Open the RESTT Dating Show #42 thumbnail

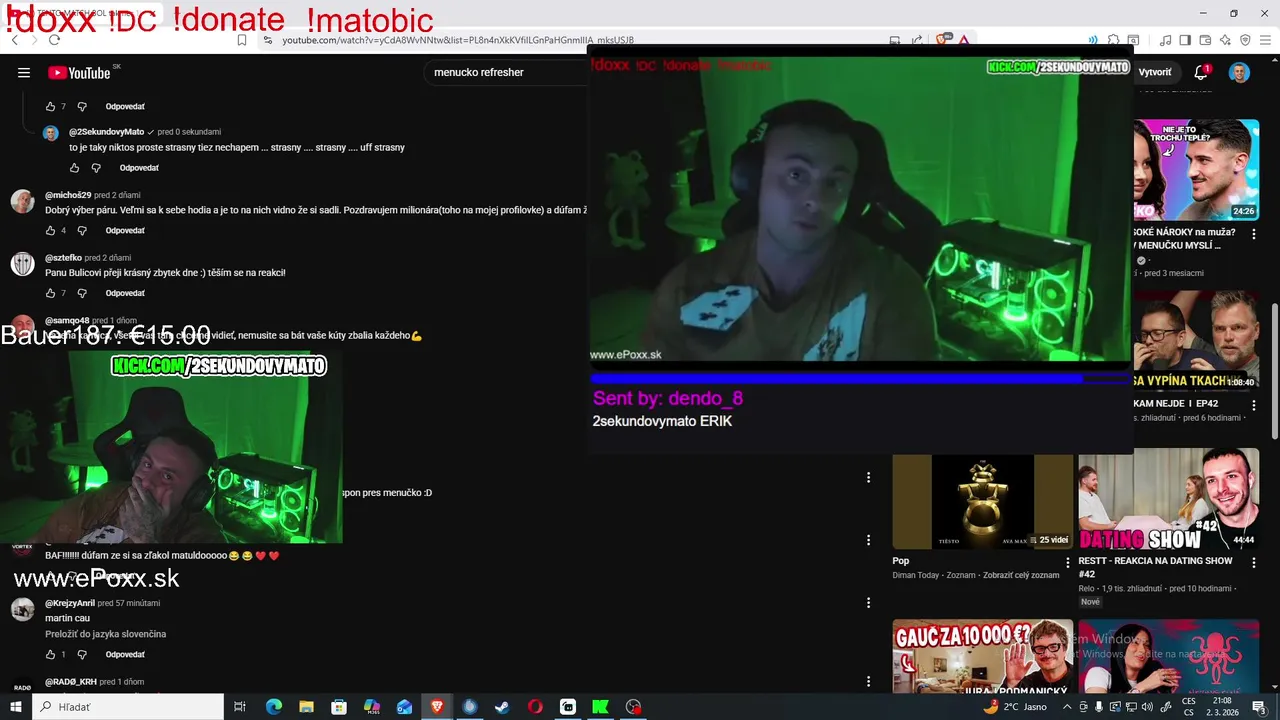[x=1168, y=499]
